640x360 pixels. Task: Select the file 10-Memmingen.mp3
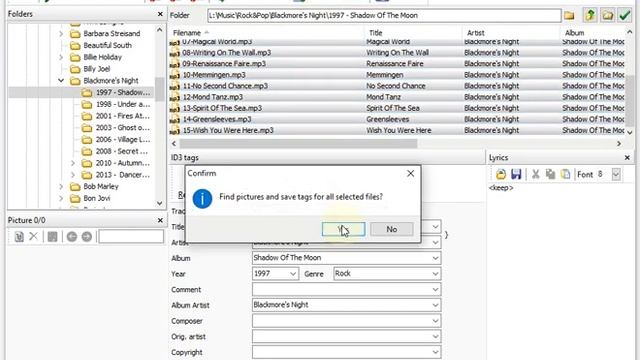point(214,75)
